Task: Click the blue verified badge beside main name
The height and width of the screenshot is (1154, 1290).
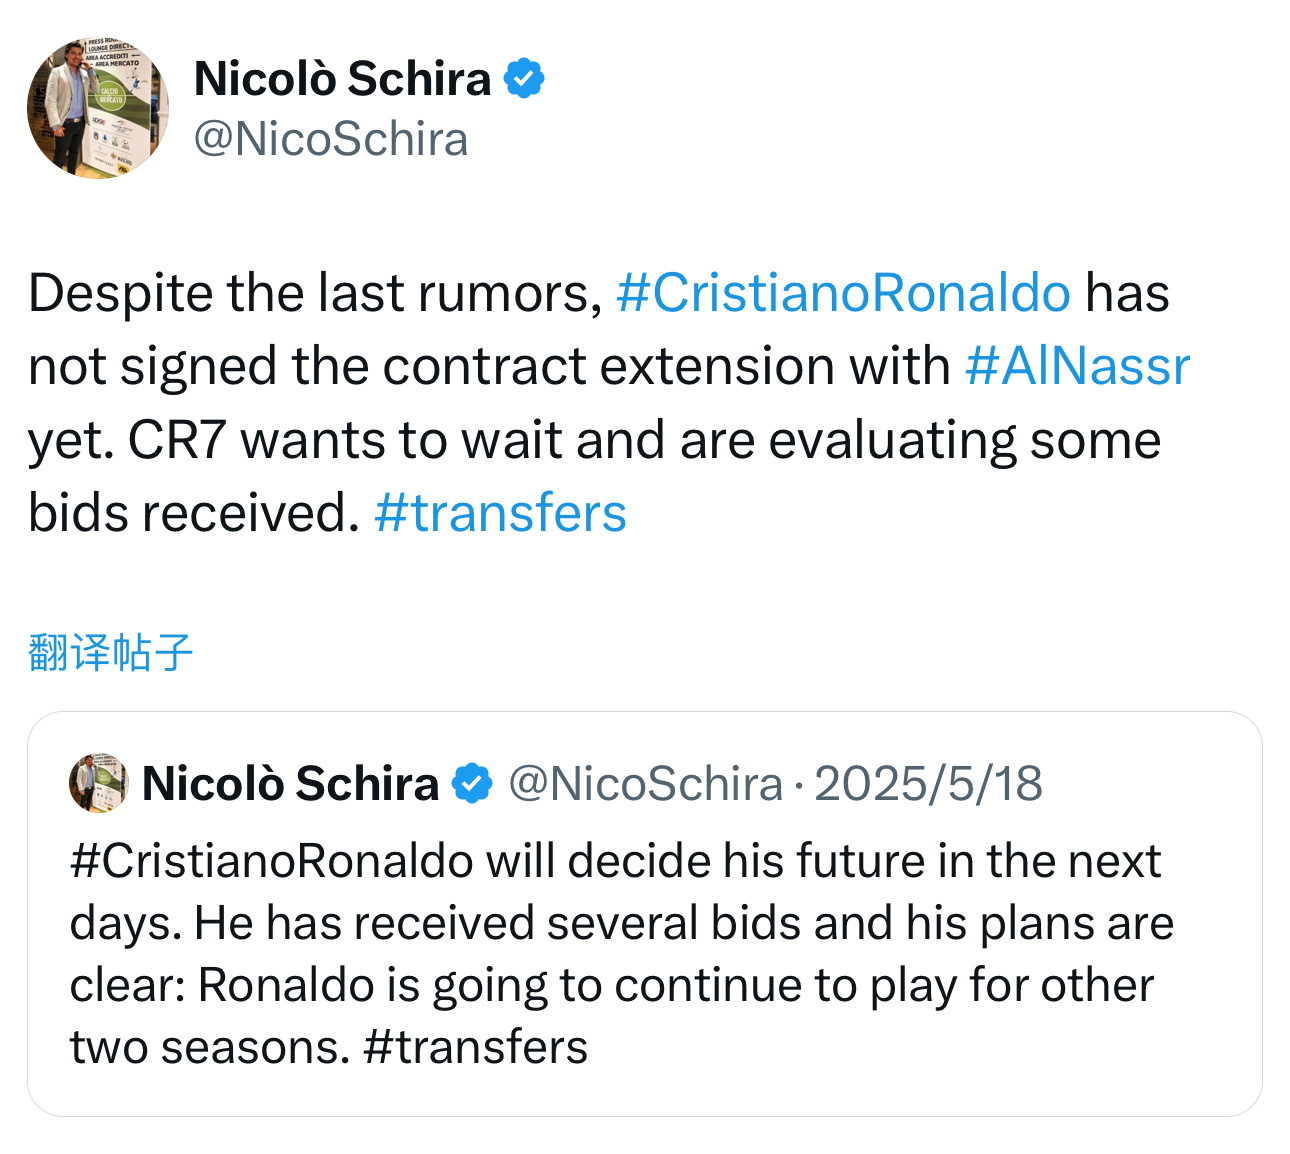Action: click(x=524, y=78)
